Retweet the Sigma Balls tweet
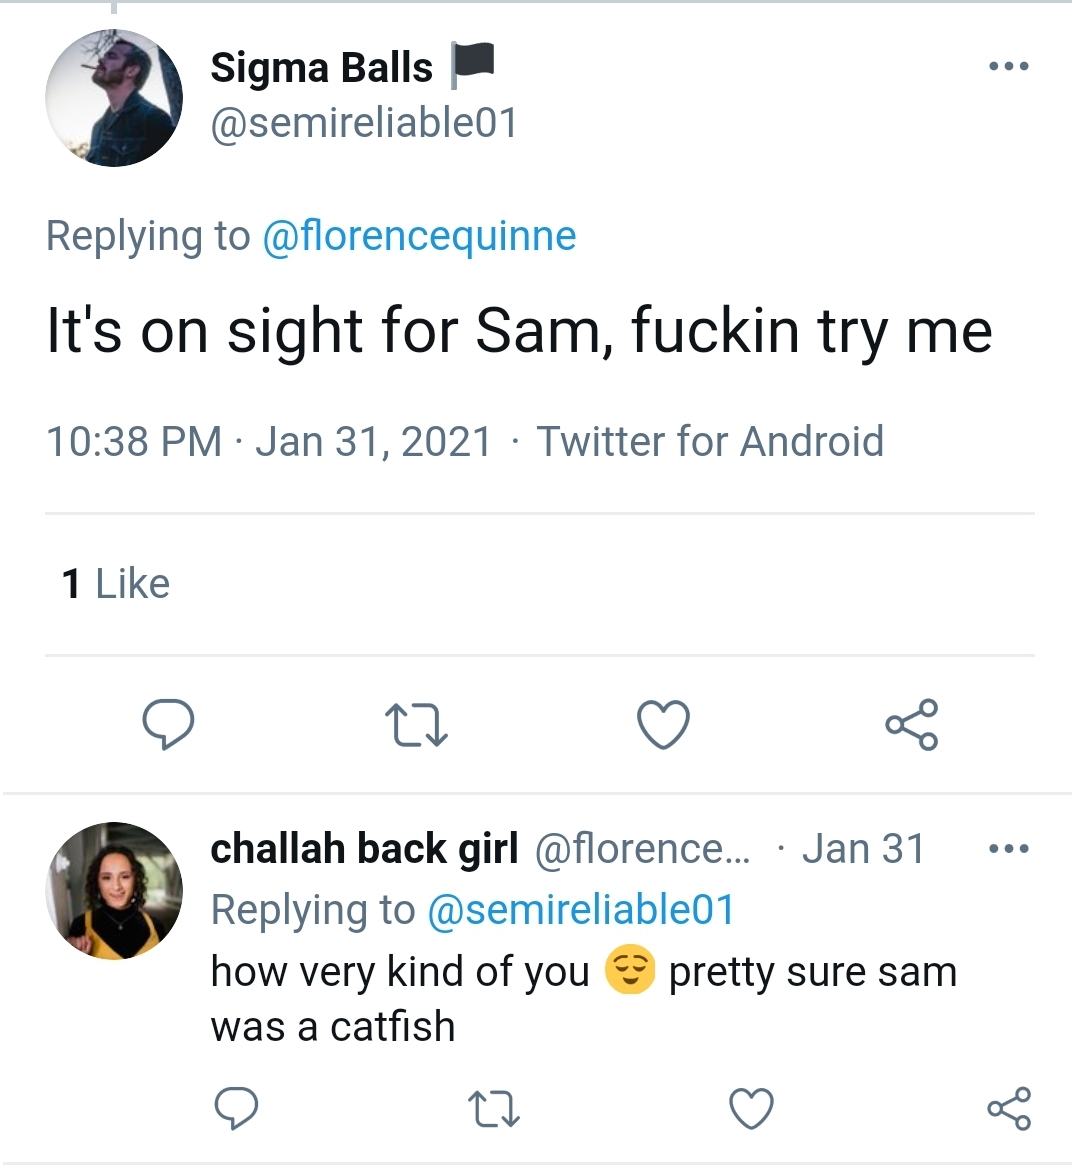 (416, 726)
